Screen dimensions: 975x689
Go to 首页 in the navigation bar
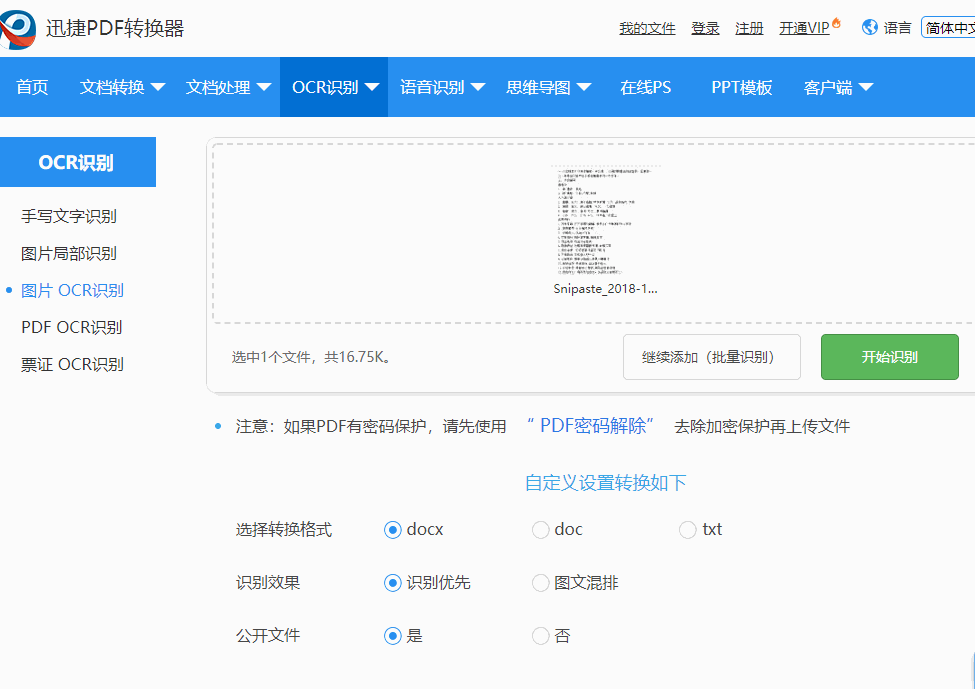coord(32,87)
